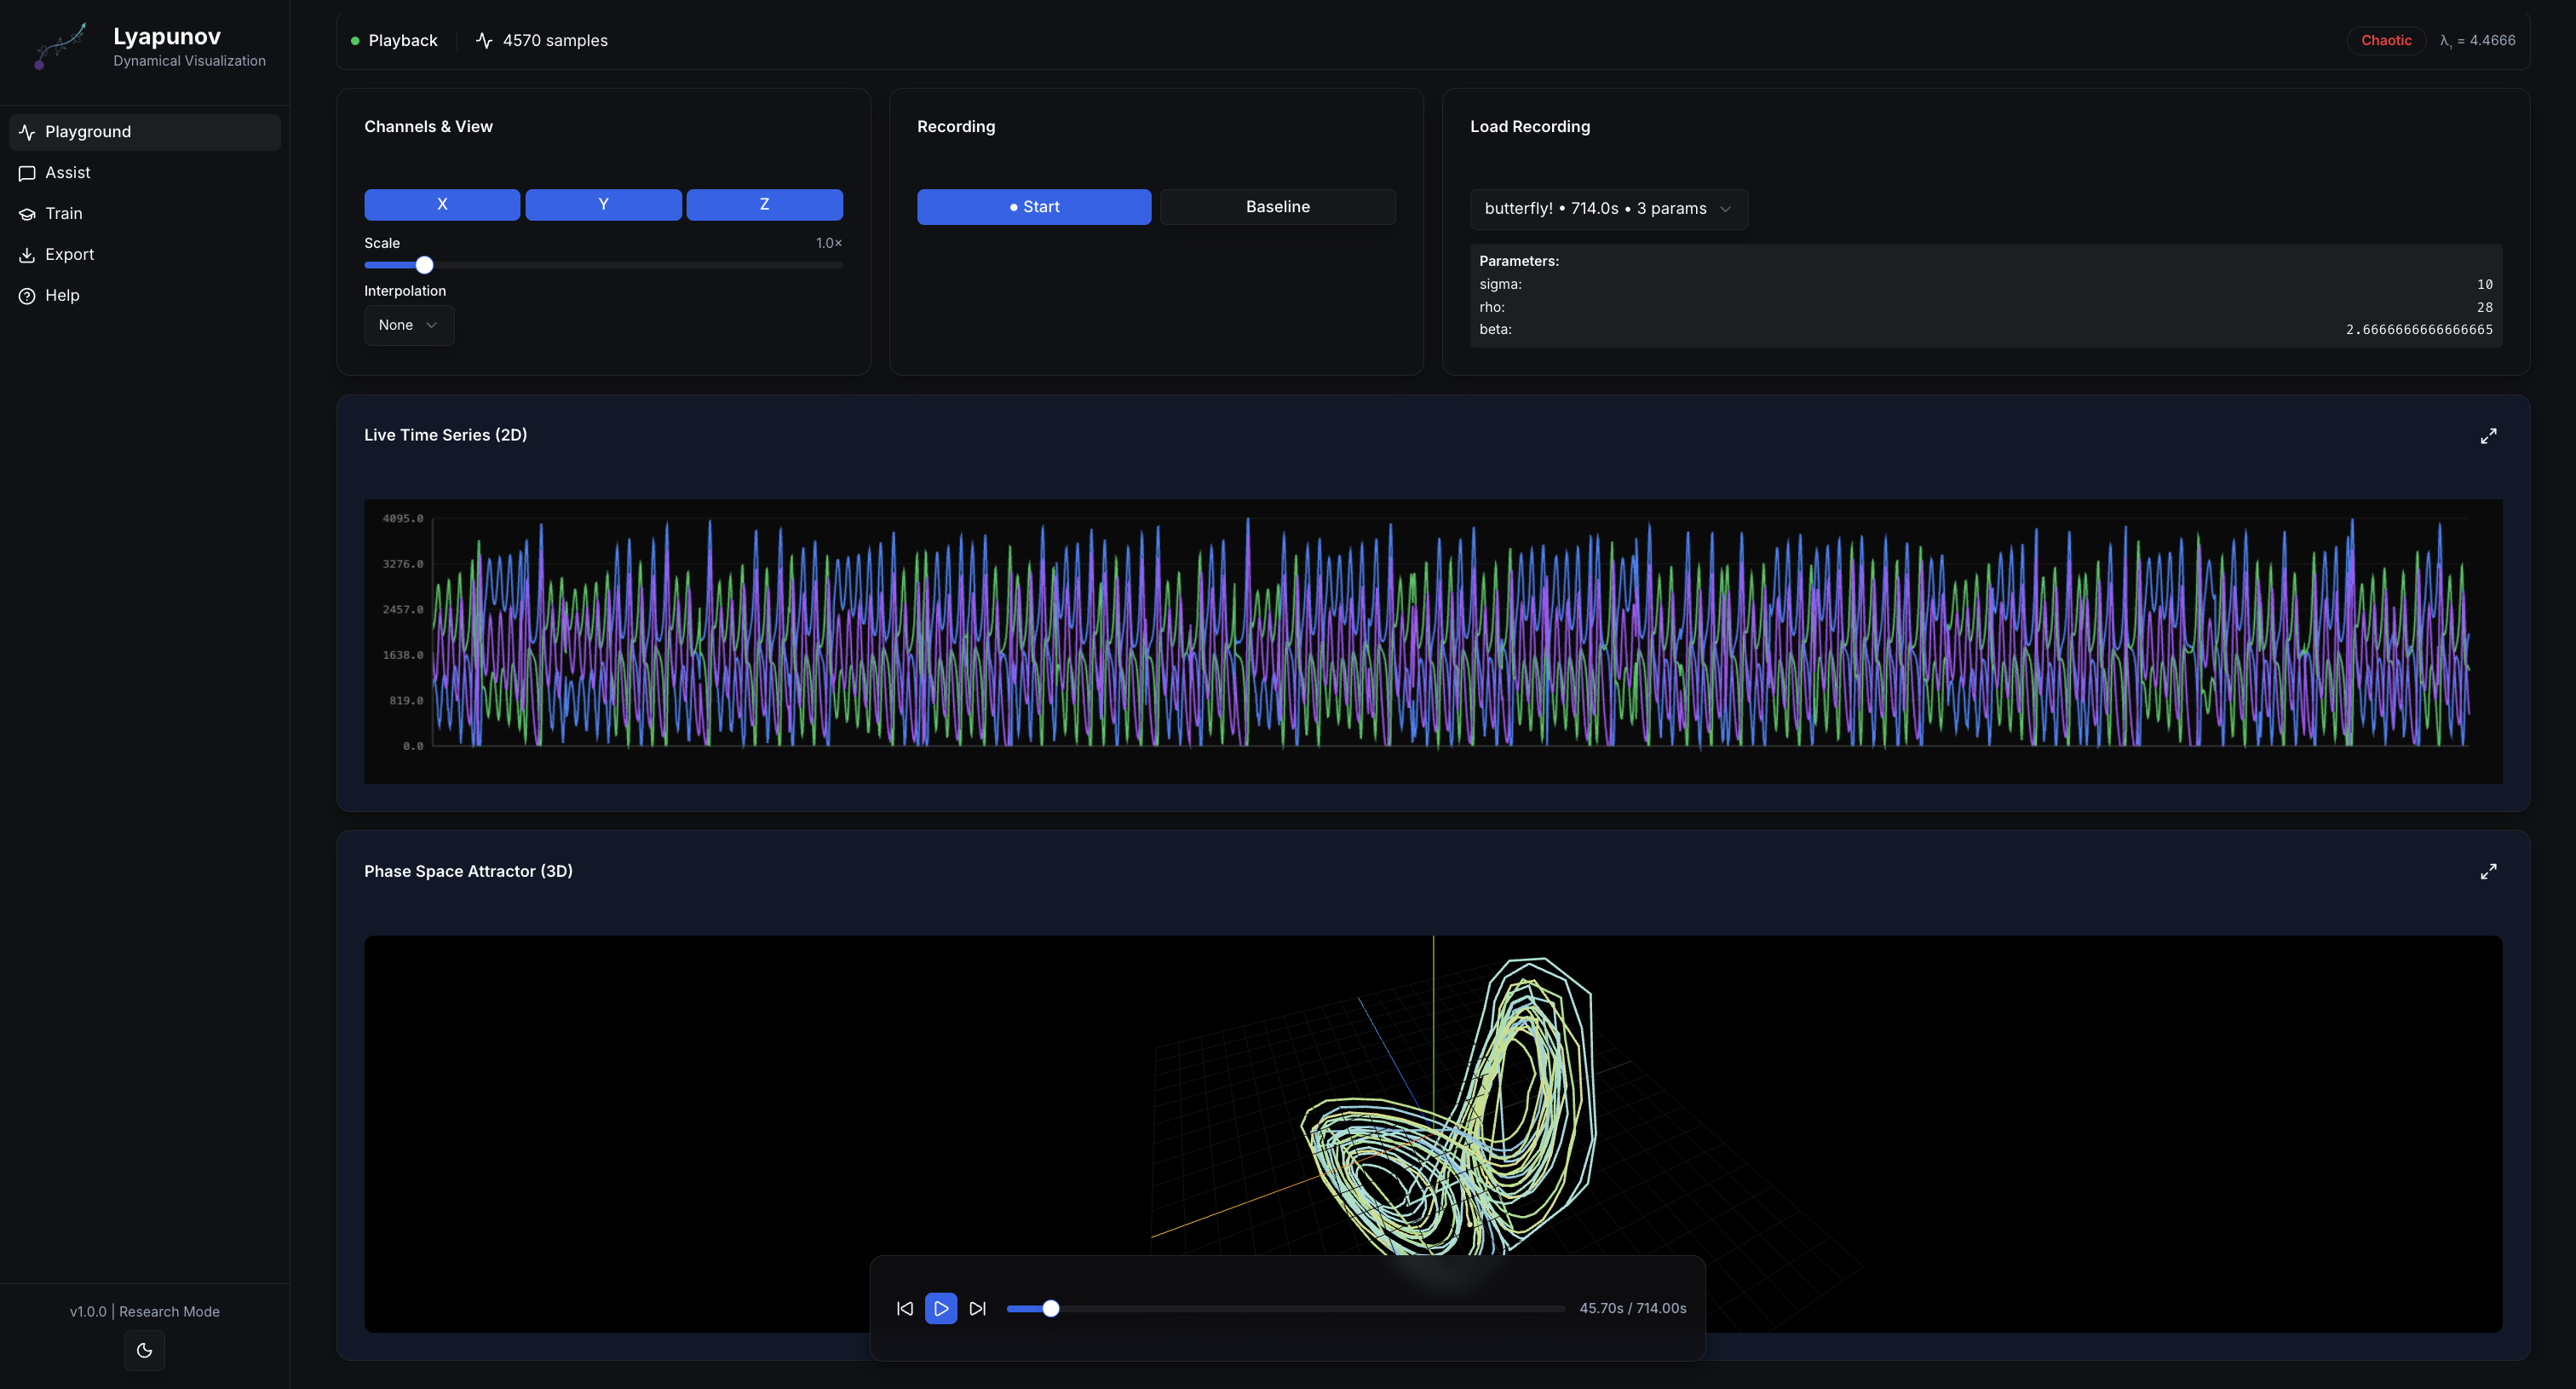
Task: Toggle the Z channel button
Action: point(764,204)
